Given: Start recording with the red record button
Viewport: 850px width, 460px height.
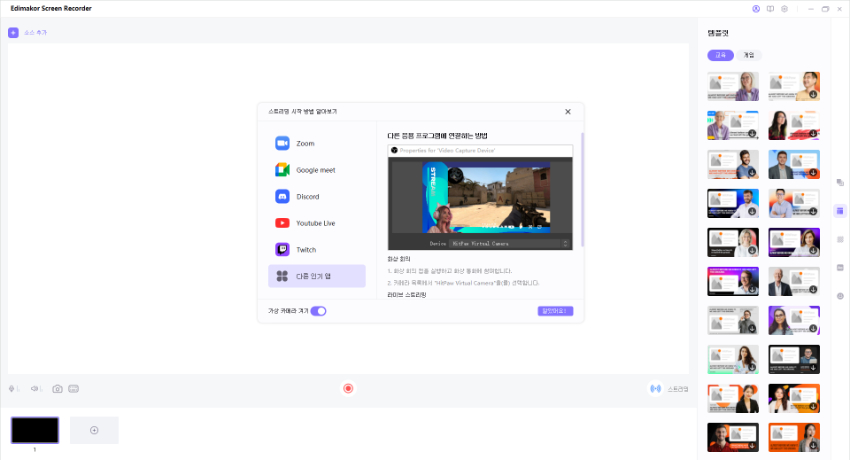Looking at the screenshot, I should click(348, 388).
